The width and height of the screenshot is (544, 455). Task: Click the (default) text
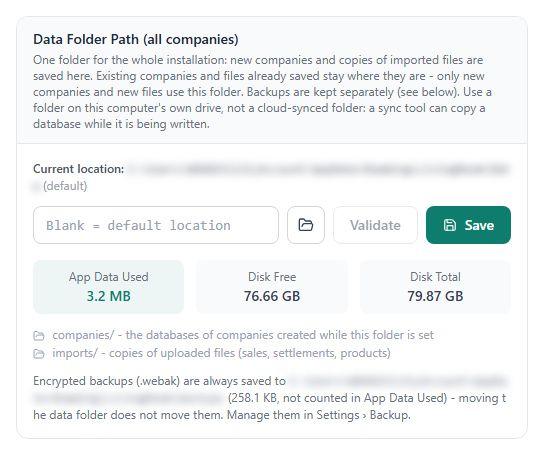(65, 186)
